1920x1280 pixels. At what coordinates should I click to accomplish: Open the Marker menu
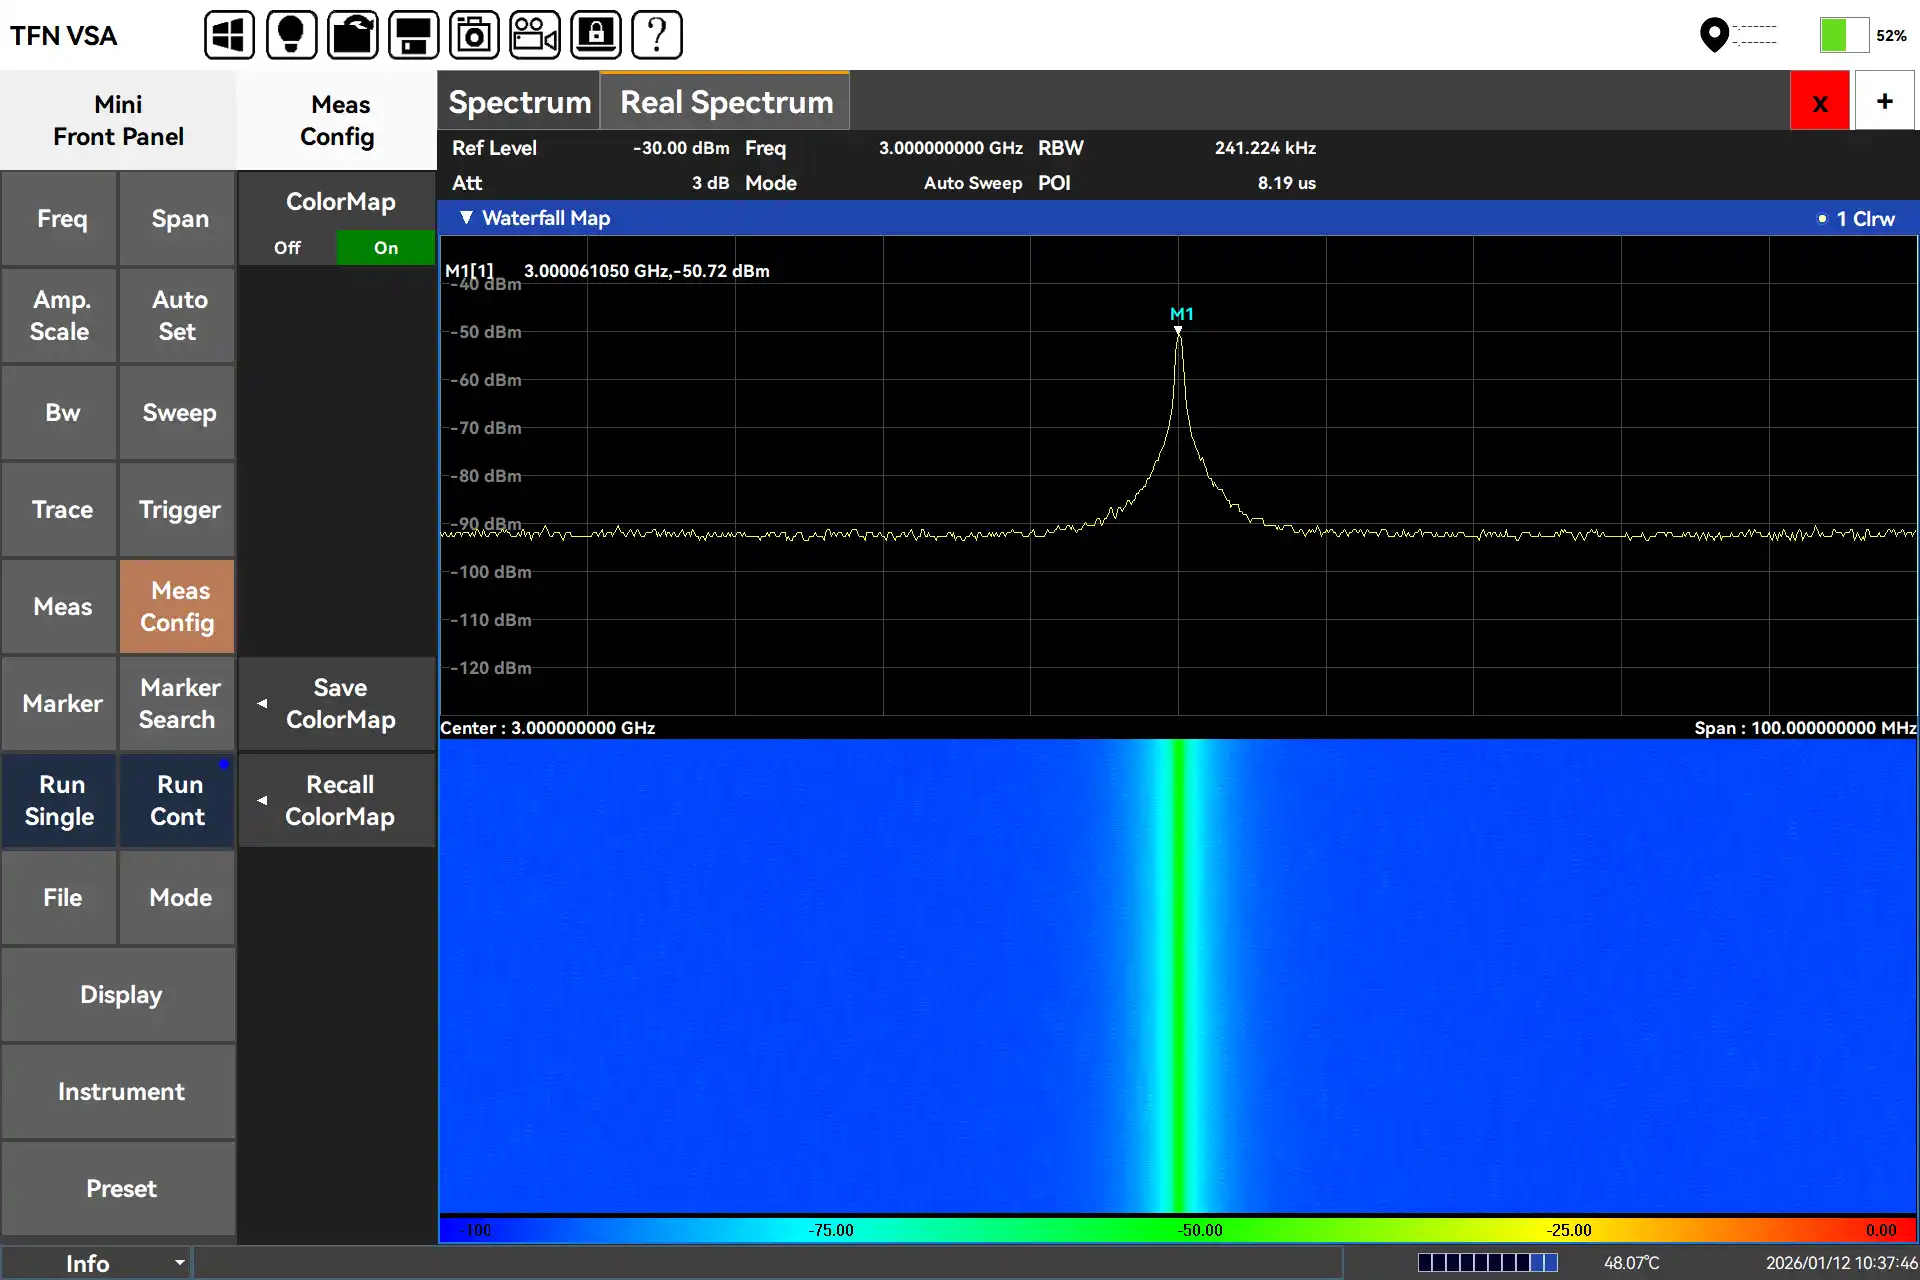(x=61, y=703)
